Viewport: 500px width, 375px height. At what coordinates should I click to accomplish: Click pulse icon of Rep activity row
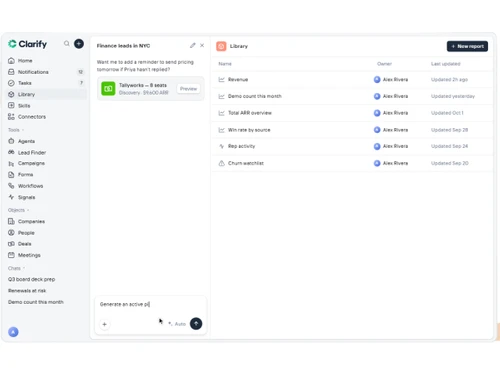click(x=222, y=146)
